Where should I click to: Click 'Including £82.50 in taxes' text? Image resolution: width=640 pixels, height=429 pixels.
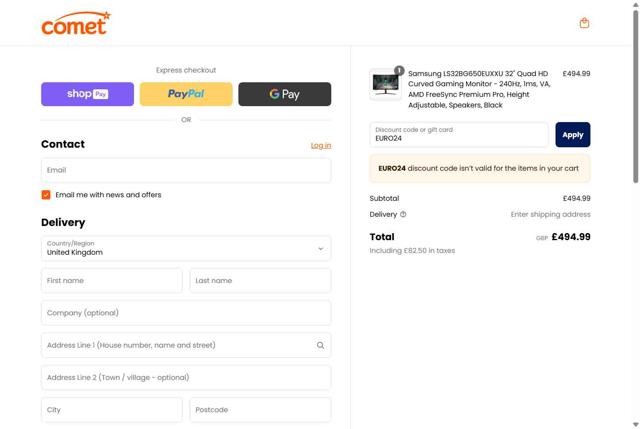412,251
